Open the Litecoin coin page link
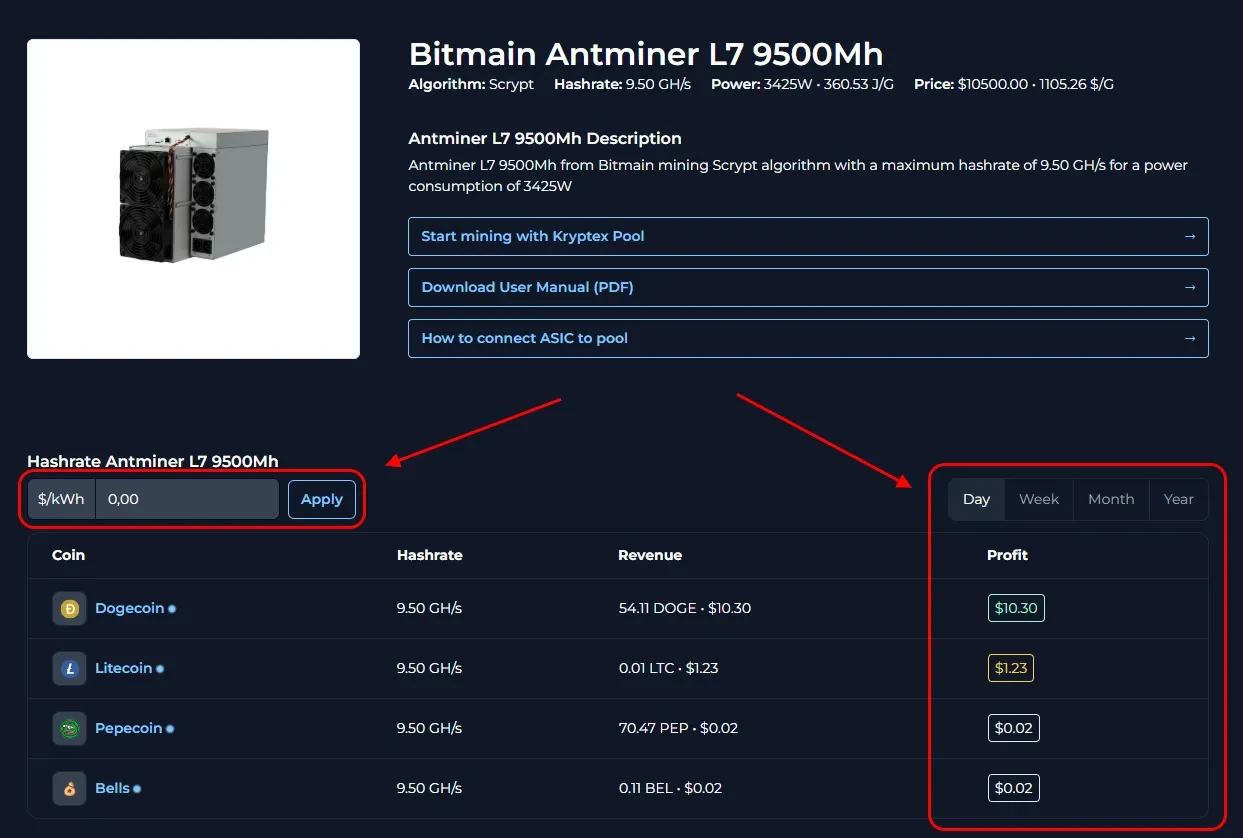The width and height of the screenshot is (1243, 838). [123, 668]
